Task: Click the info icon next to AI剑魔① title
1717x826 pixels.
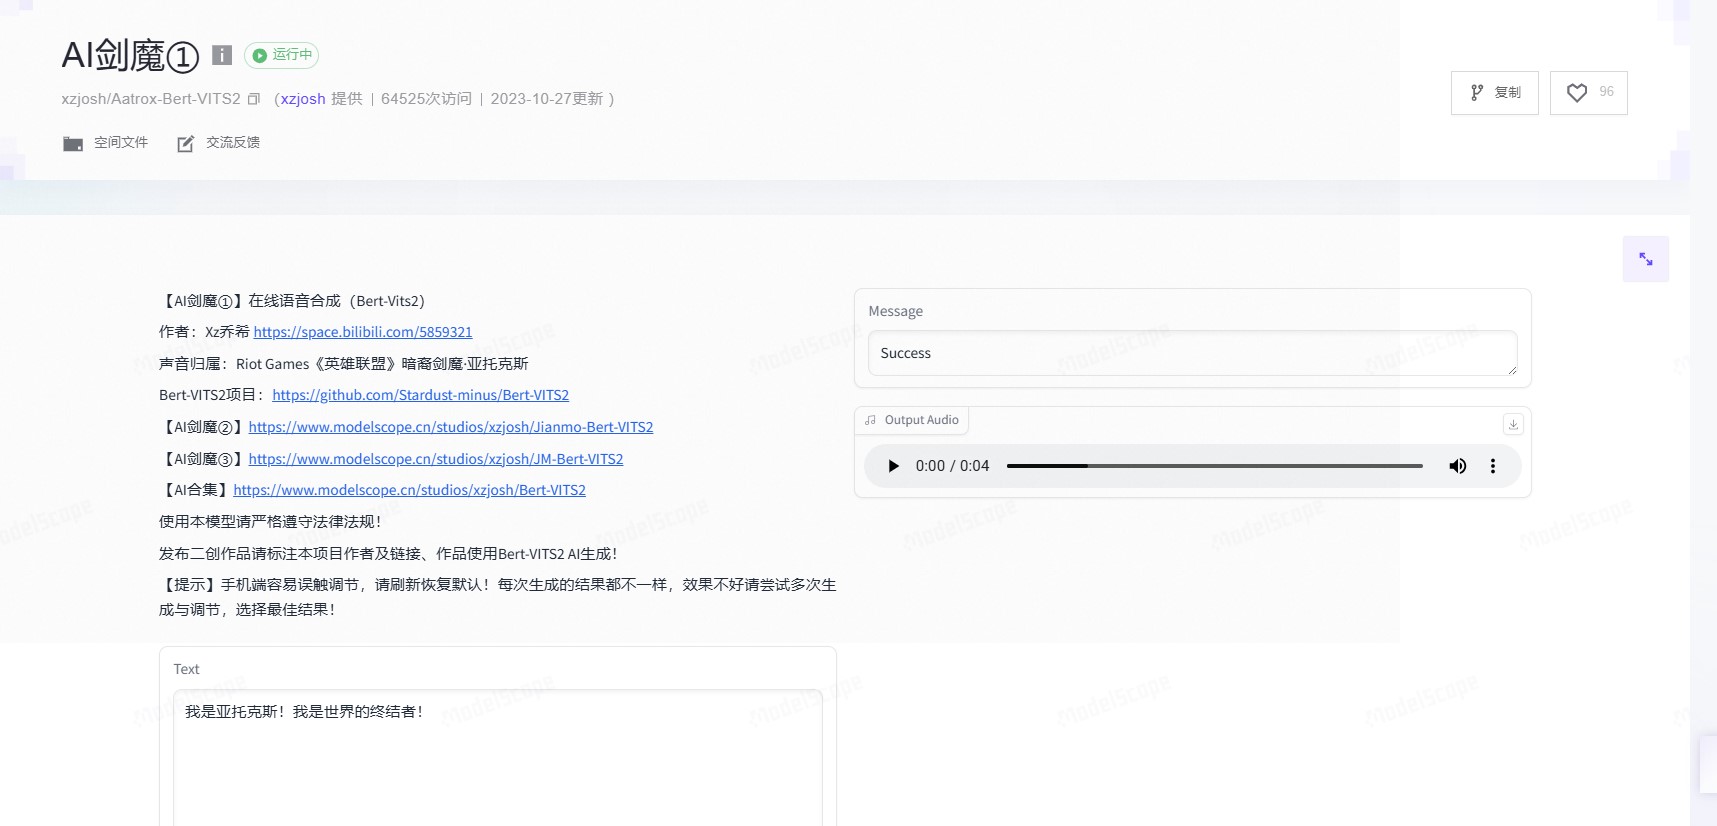Action: (222, 55)
